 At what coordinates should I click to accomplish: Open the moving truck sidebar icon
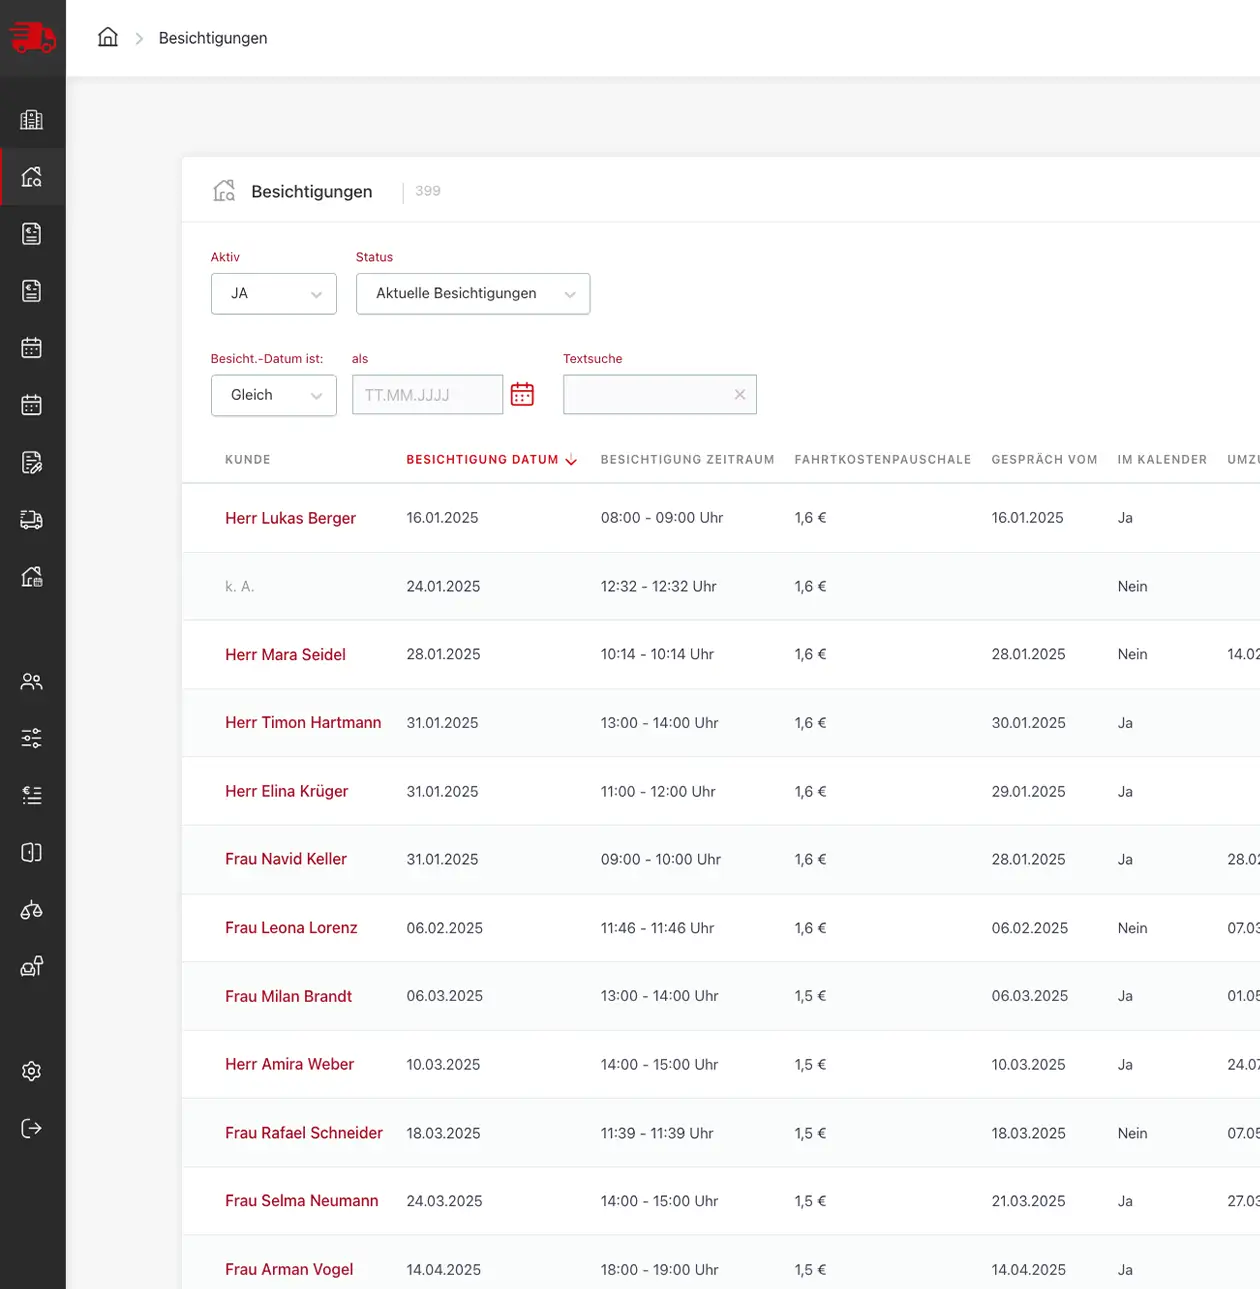32,520
